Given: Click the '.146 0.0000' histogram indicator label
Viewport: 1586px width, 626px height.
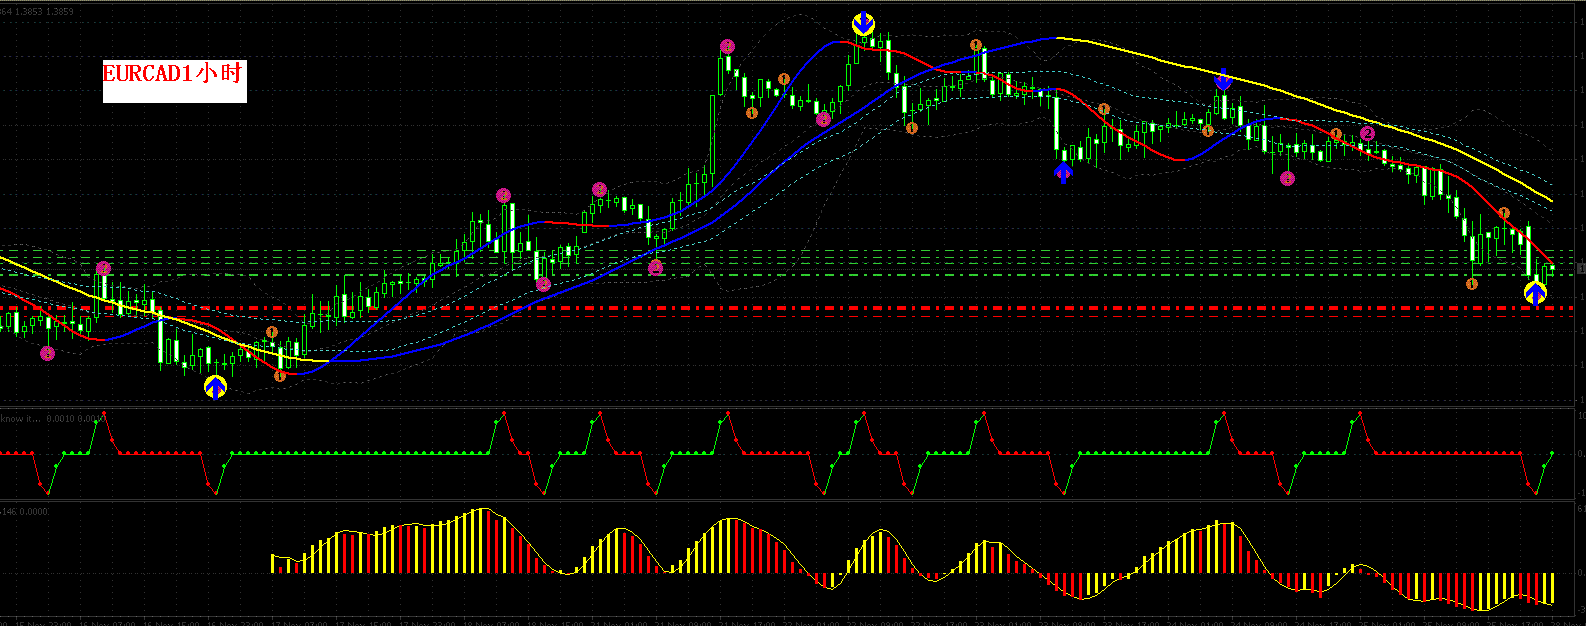Looking at the screenshot, I should point(24,512).
